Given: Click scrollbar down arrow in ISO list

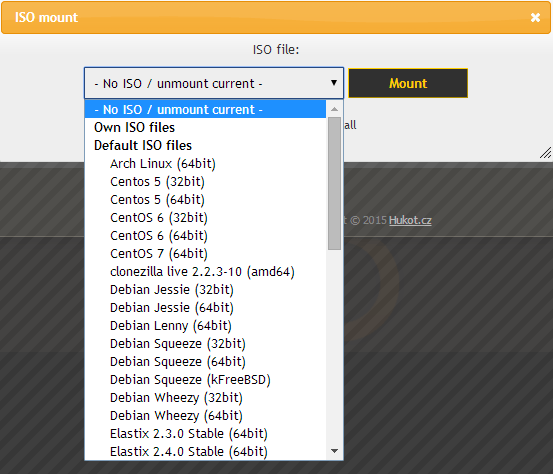Looking at the screenshot, I should click(x=334, y=451).
